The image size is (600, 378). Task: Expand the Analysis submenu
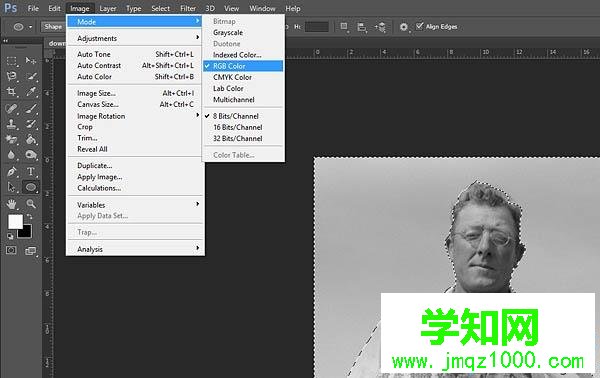pyautogui.click(x=135, y=249)
